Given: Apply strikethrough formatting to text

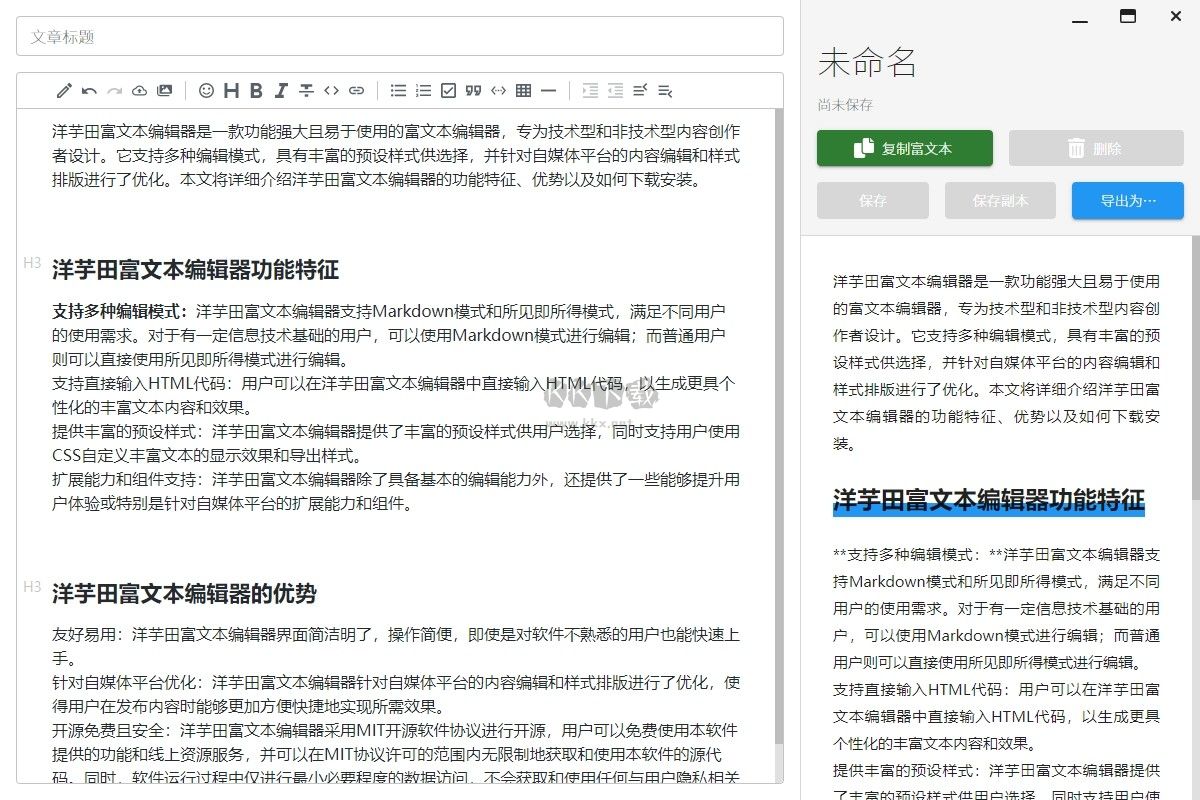Looking at the screenshot, I should click(307, 91).
